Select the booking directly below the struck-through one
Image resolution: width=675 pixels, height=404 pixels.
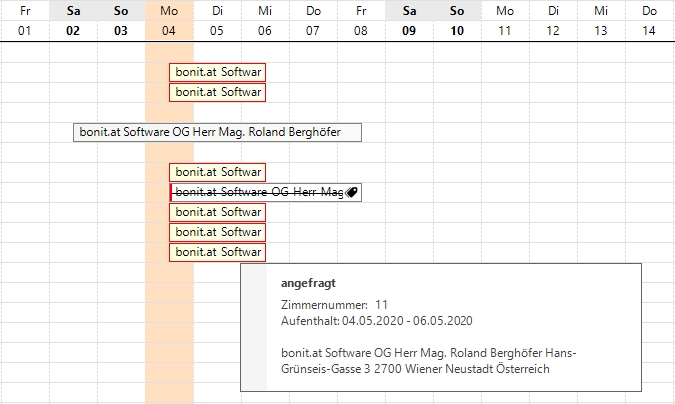217,212
